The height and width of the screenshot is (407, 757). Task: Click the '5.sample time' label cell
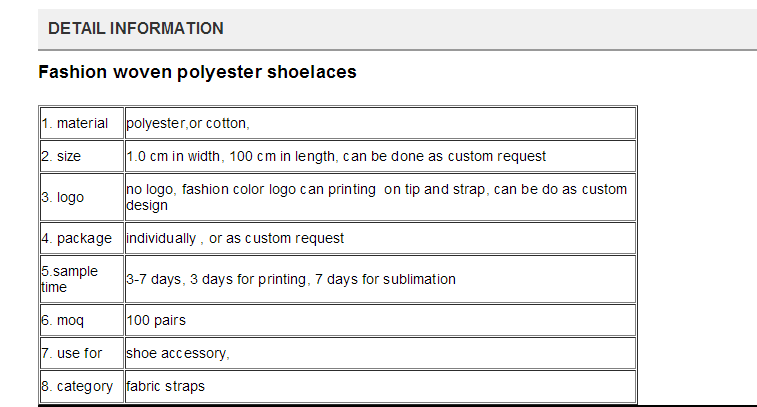coord(82,280)
